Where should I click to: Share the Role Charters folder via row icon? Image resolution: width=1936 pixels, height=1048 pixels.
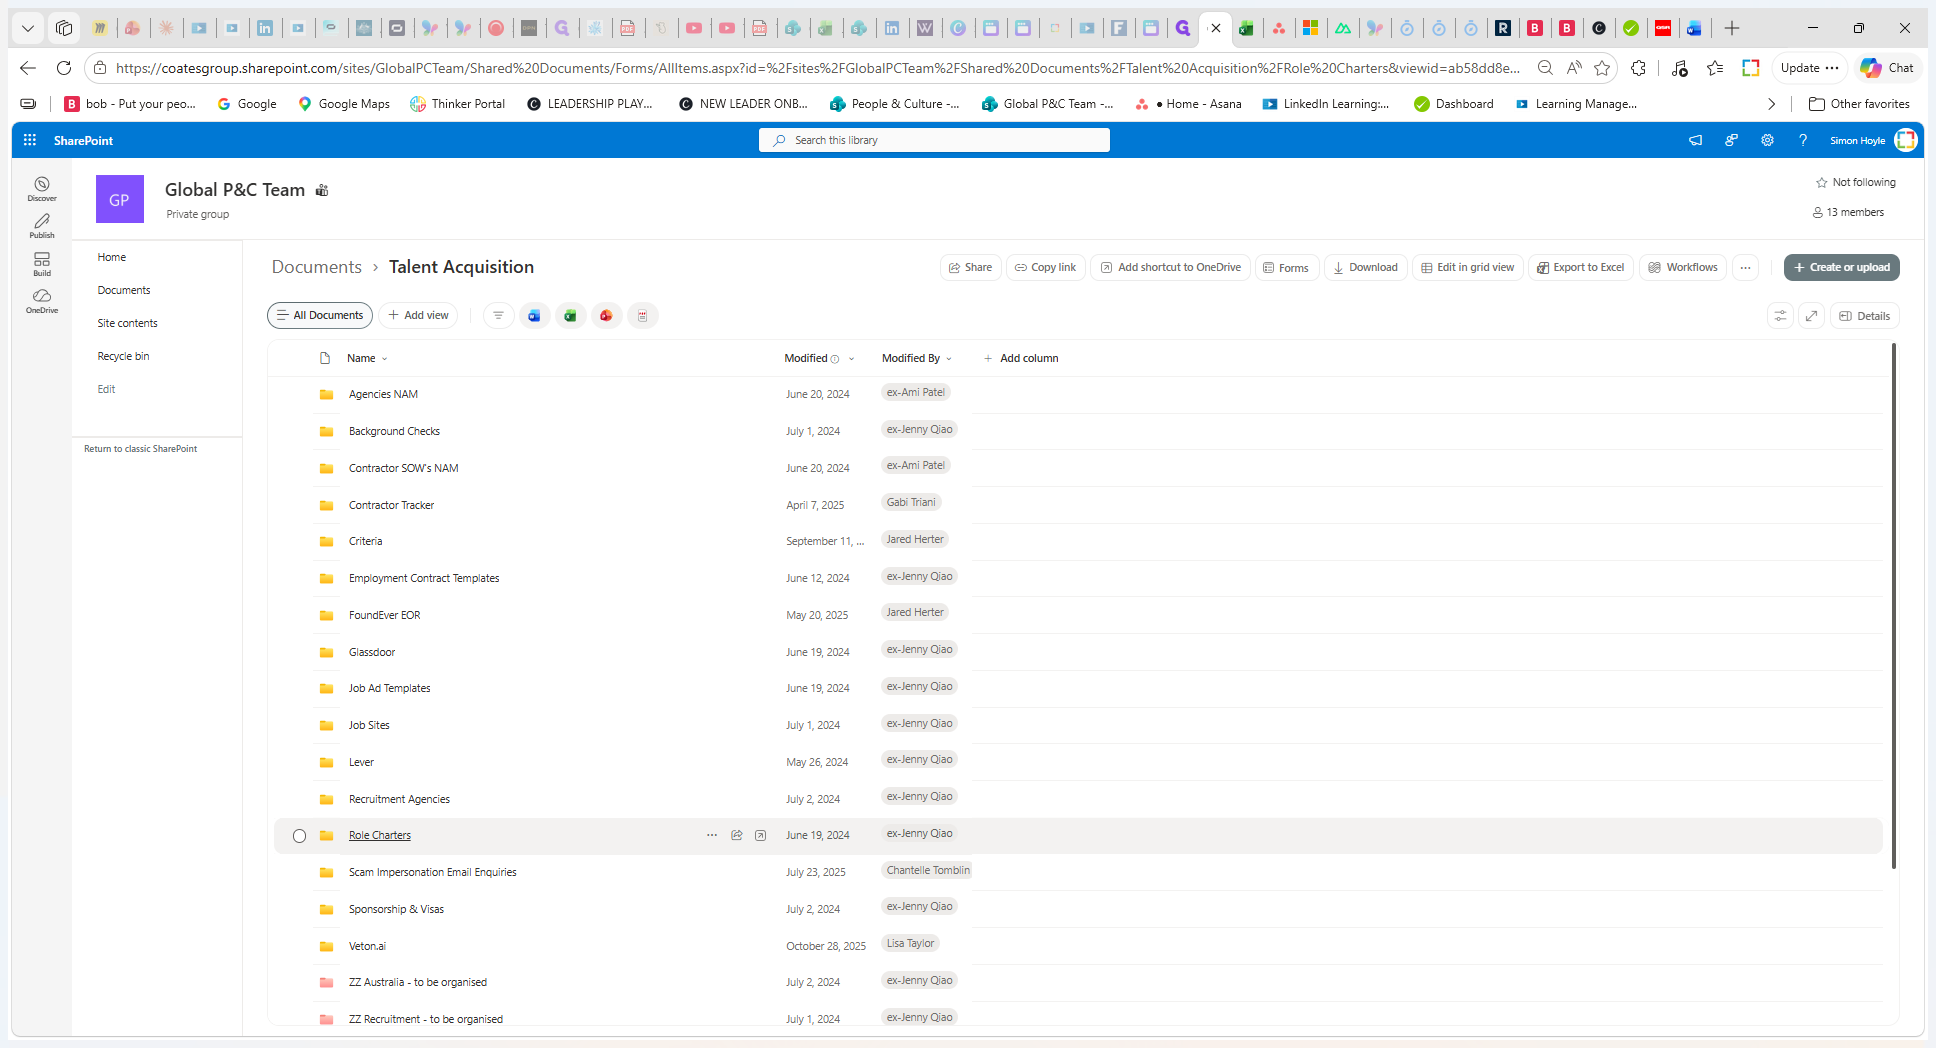[737, 835]
